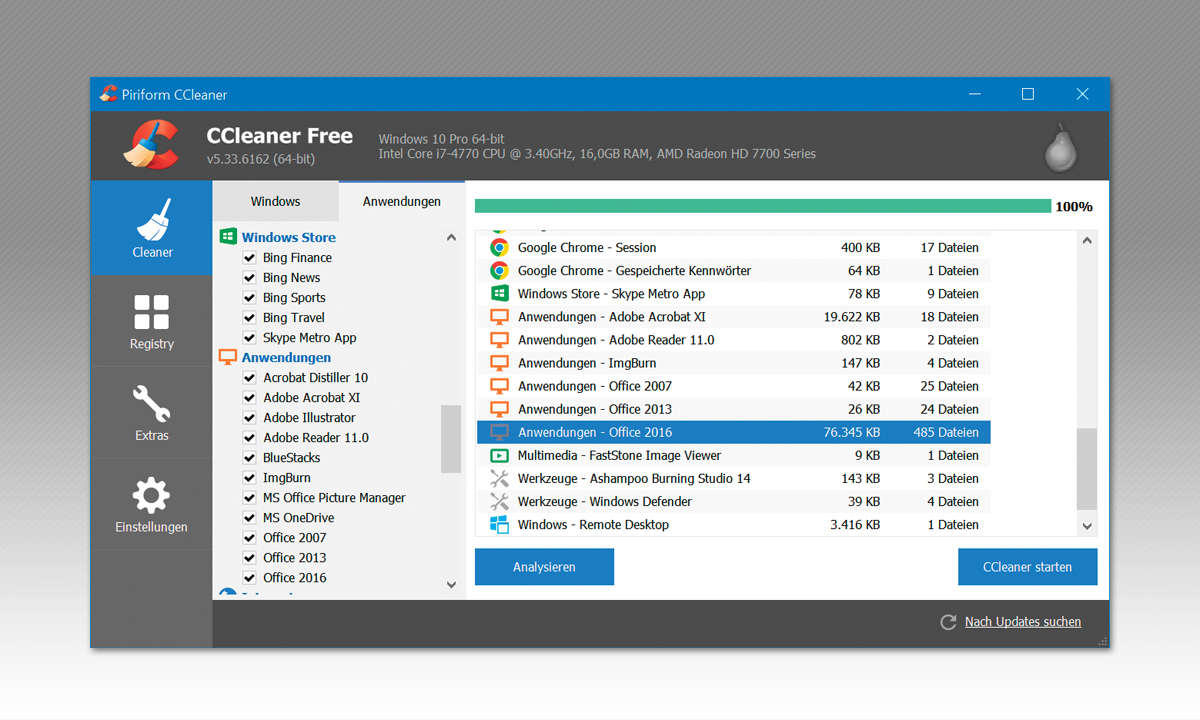The height and width of the screenshot is (720, 1200).
Task: Click monitor icon beside Adobe Reader 11.0 result
Action: click(499, 340)
